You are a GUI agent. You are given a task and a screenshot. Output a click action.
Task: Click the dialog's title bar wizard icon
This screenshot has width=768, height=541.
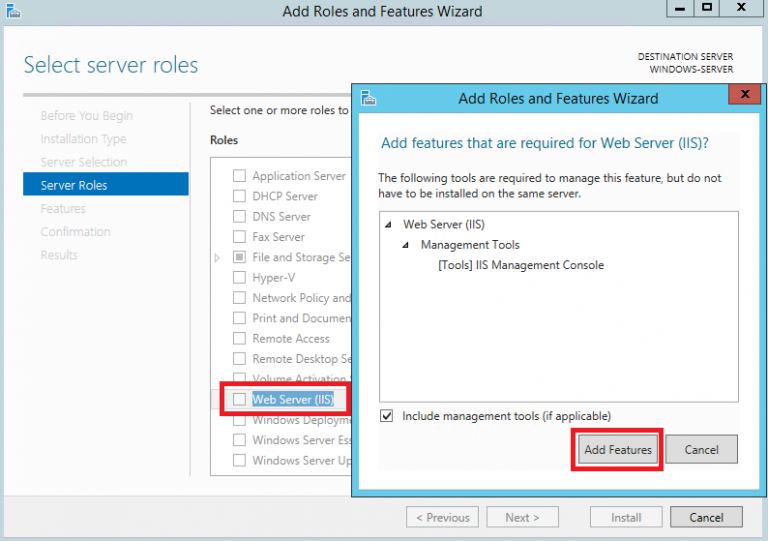(x=368, y=97)
